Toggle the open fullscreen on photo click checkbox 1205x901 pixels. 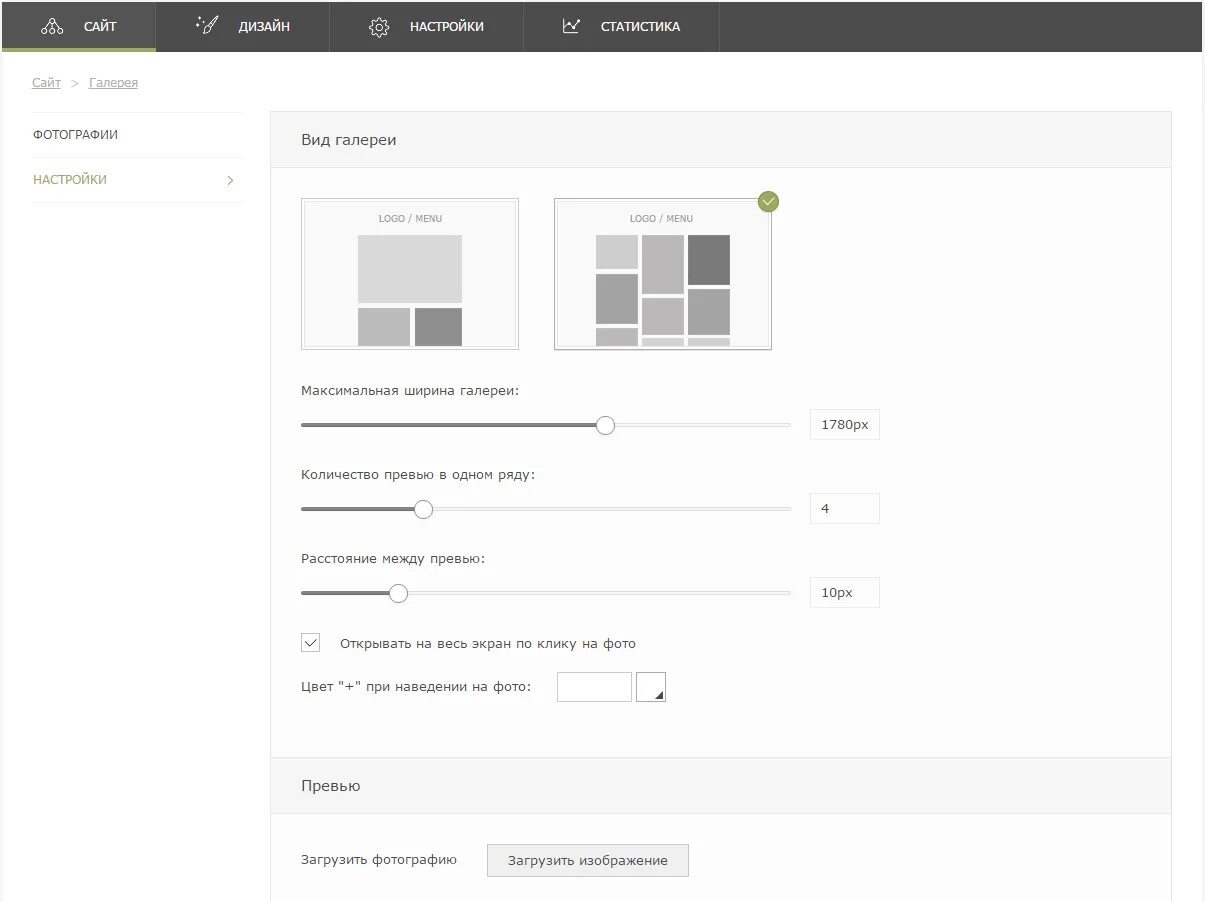point(311,643)
